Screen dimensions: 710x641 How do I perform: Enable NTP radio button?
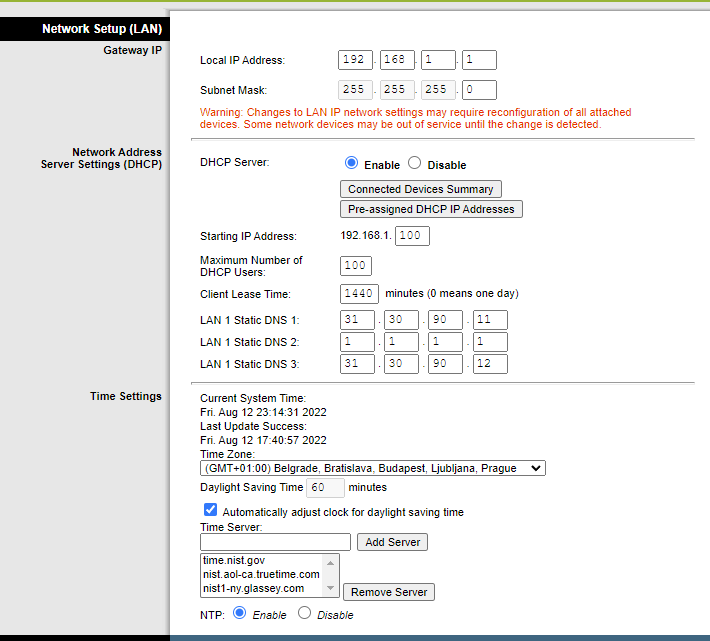coord(240,613)
